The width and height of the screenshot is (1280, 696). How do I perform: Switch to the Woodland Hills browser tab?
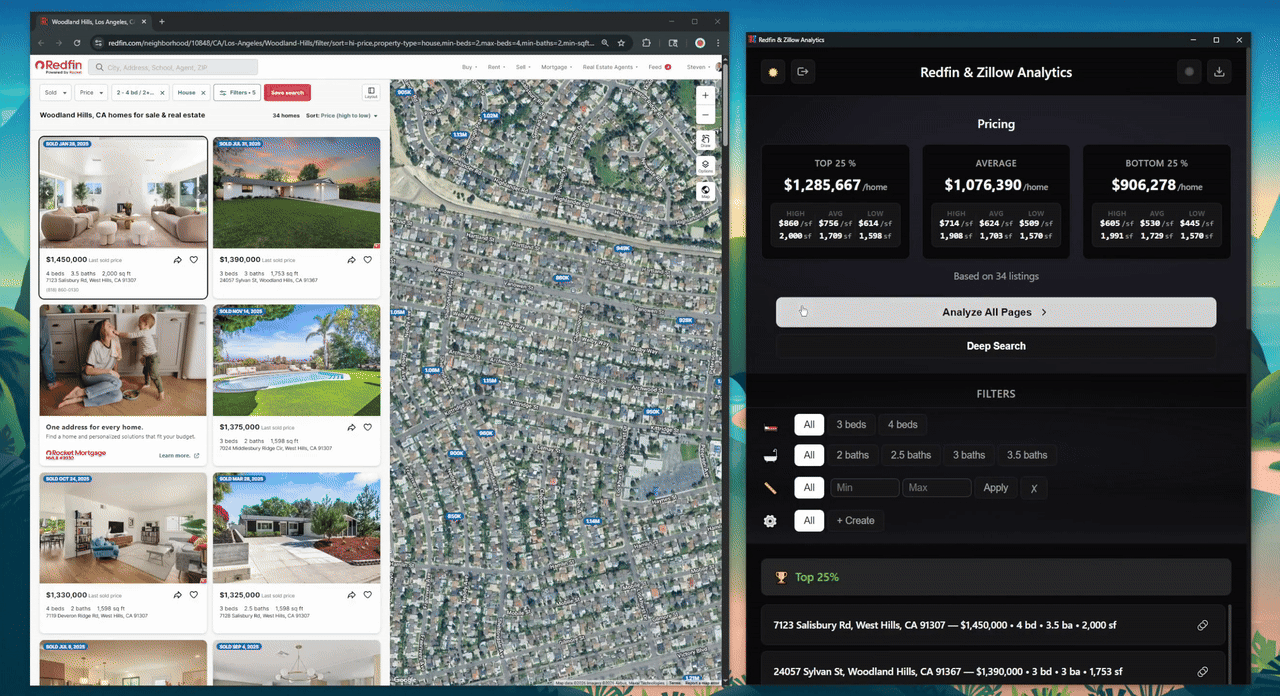[90, 20]
